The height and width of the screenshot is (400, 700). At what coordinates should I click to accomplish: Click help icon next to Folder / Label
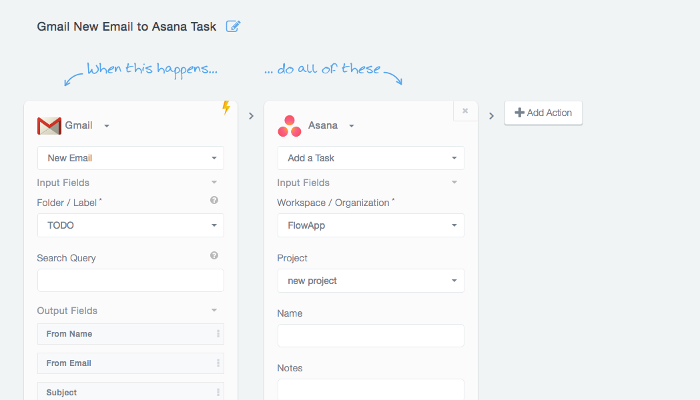point(214,201)
